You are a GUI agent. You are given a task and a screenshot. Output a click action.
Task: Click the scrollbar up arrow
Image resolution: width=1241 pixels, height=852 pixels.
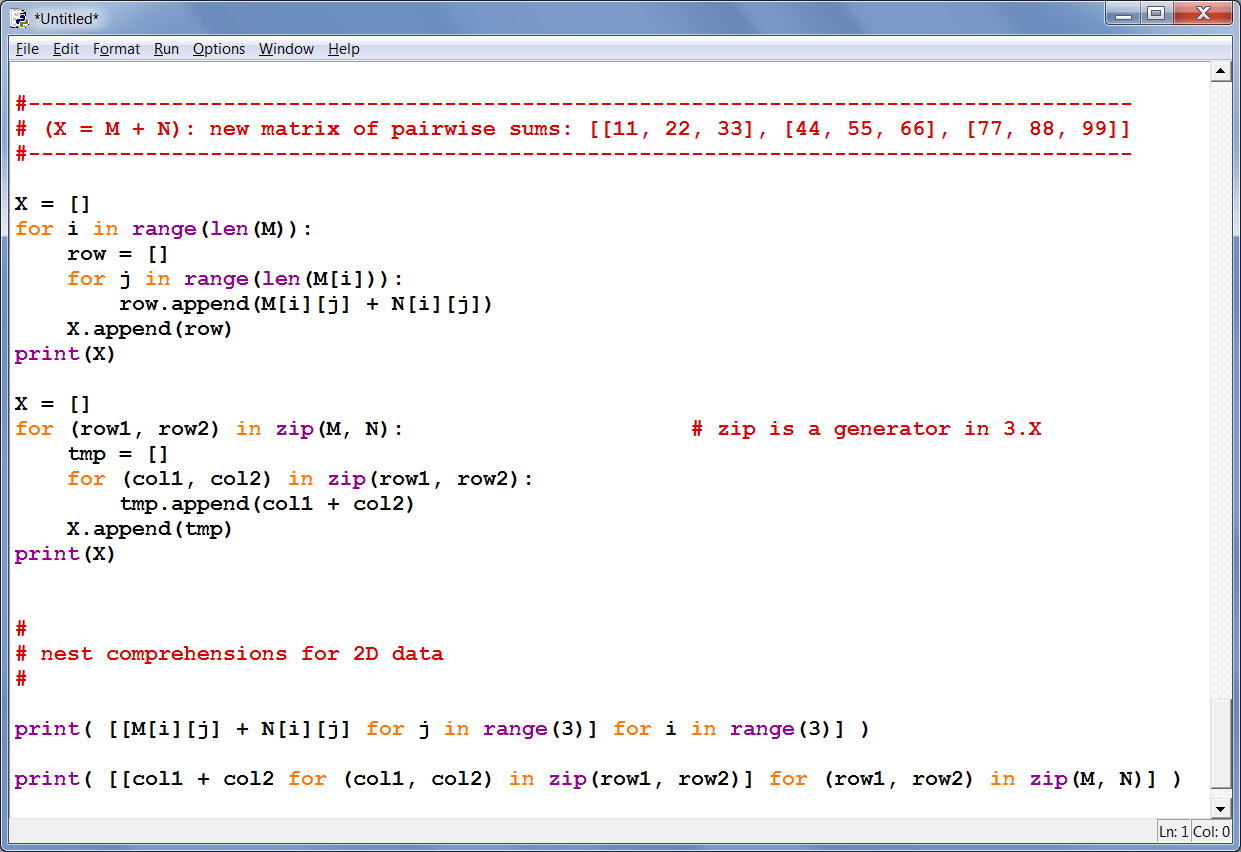coord(1220,72)
